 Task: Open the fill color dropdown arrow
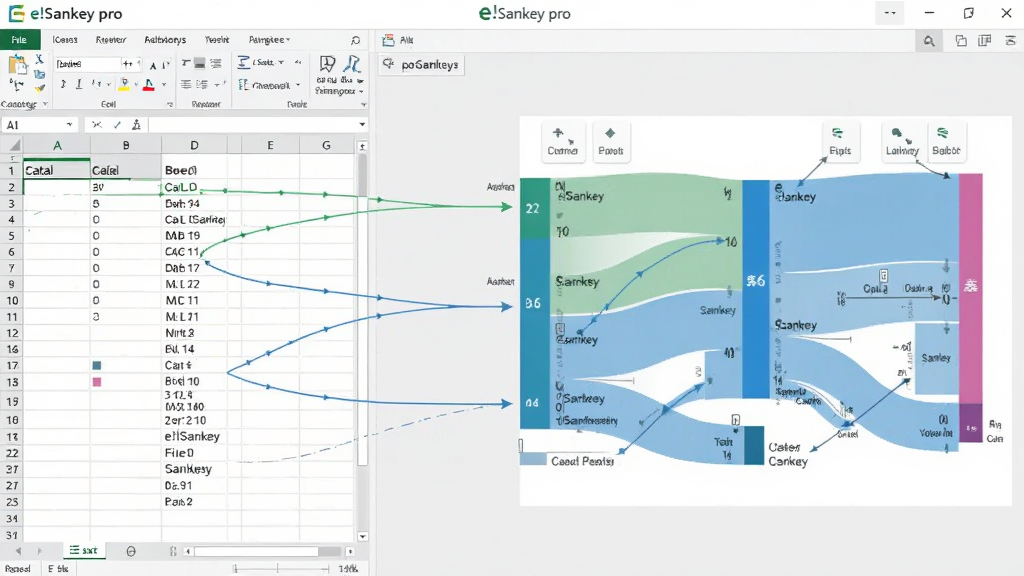(x=136, y=85)
